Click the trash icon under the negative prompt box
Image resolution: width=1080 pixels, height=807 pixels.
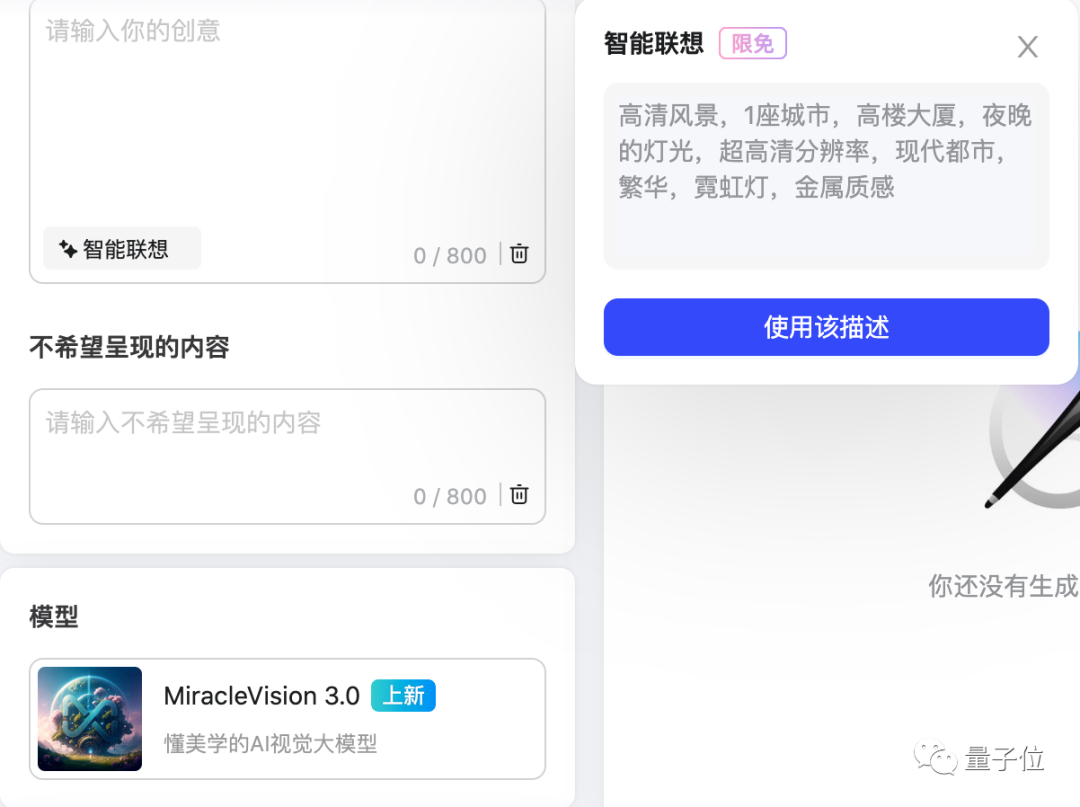tap(518, 495)
